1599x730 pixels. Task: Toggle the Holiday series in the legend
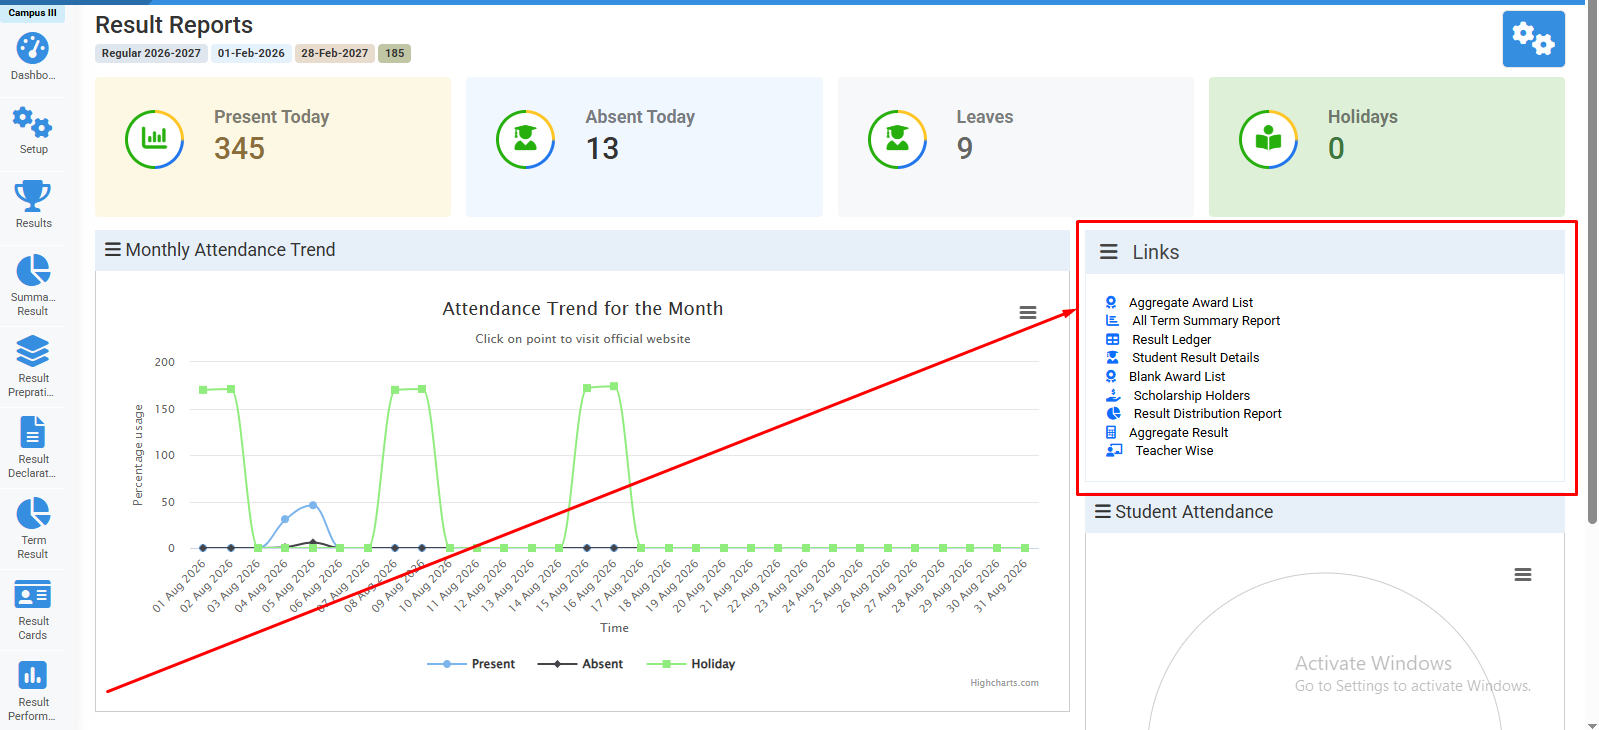tap(691, 664)
